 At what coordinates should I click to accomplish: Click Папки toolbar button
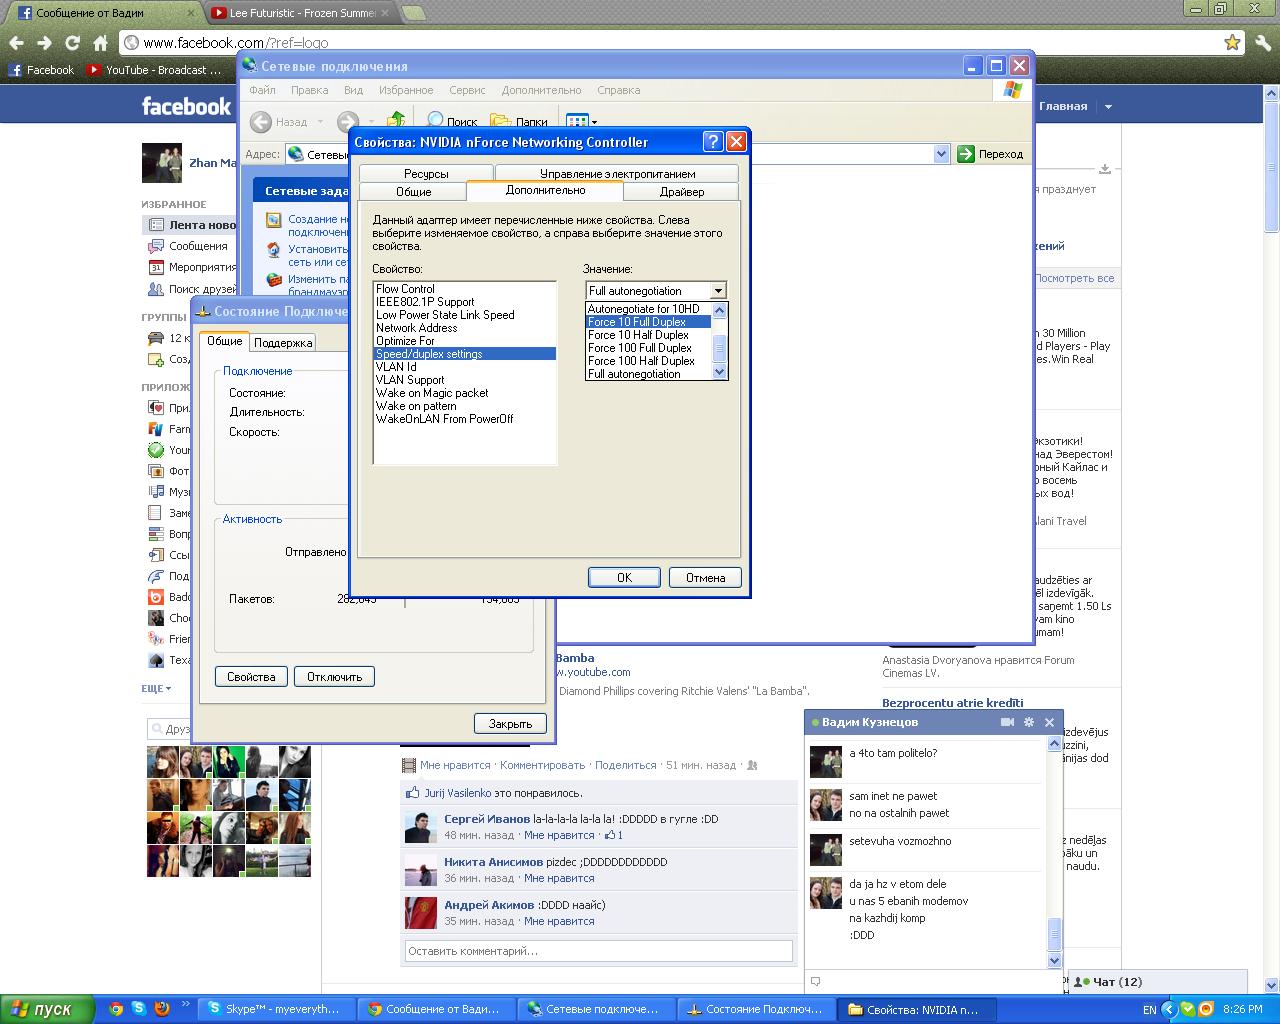(x=519, y=122)
